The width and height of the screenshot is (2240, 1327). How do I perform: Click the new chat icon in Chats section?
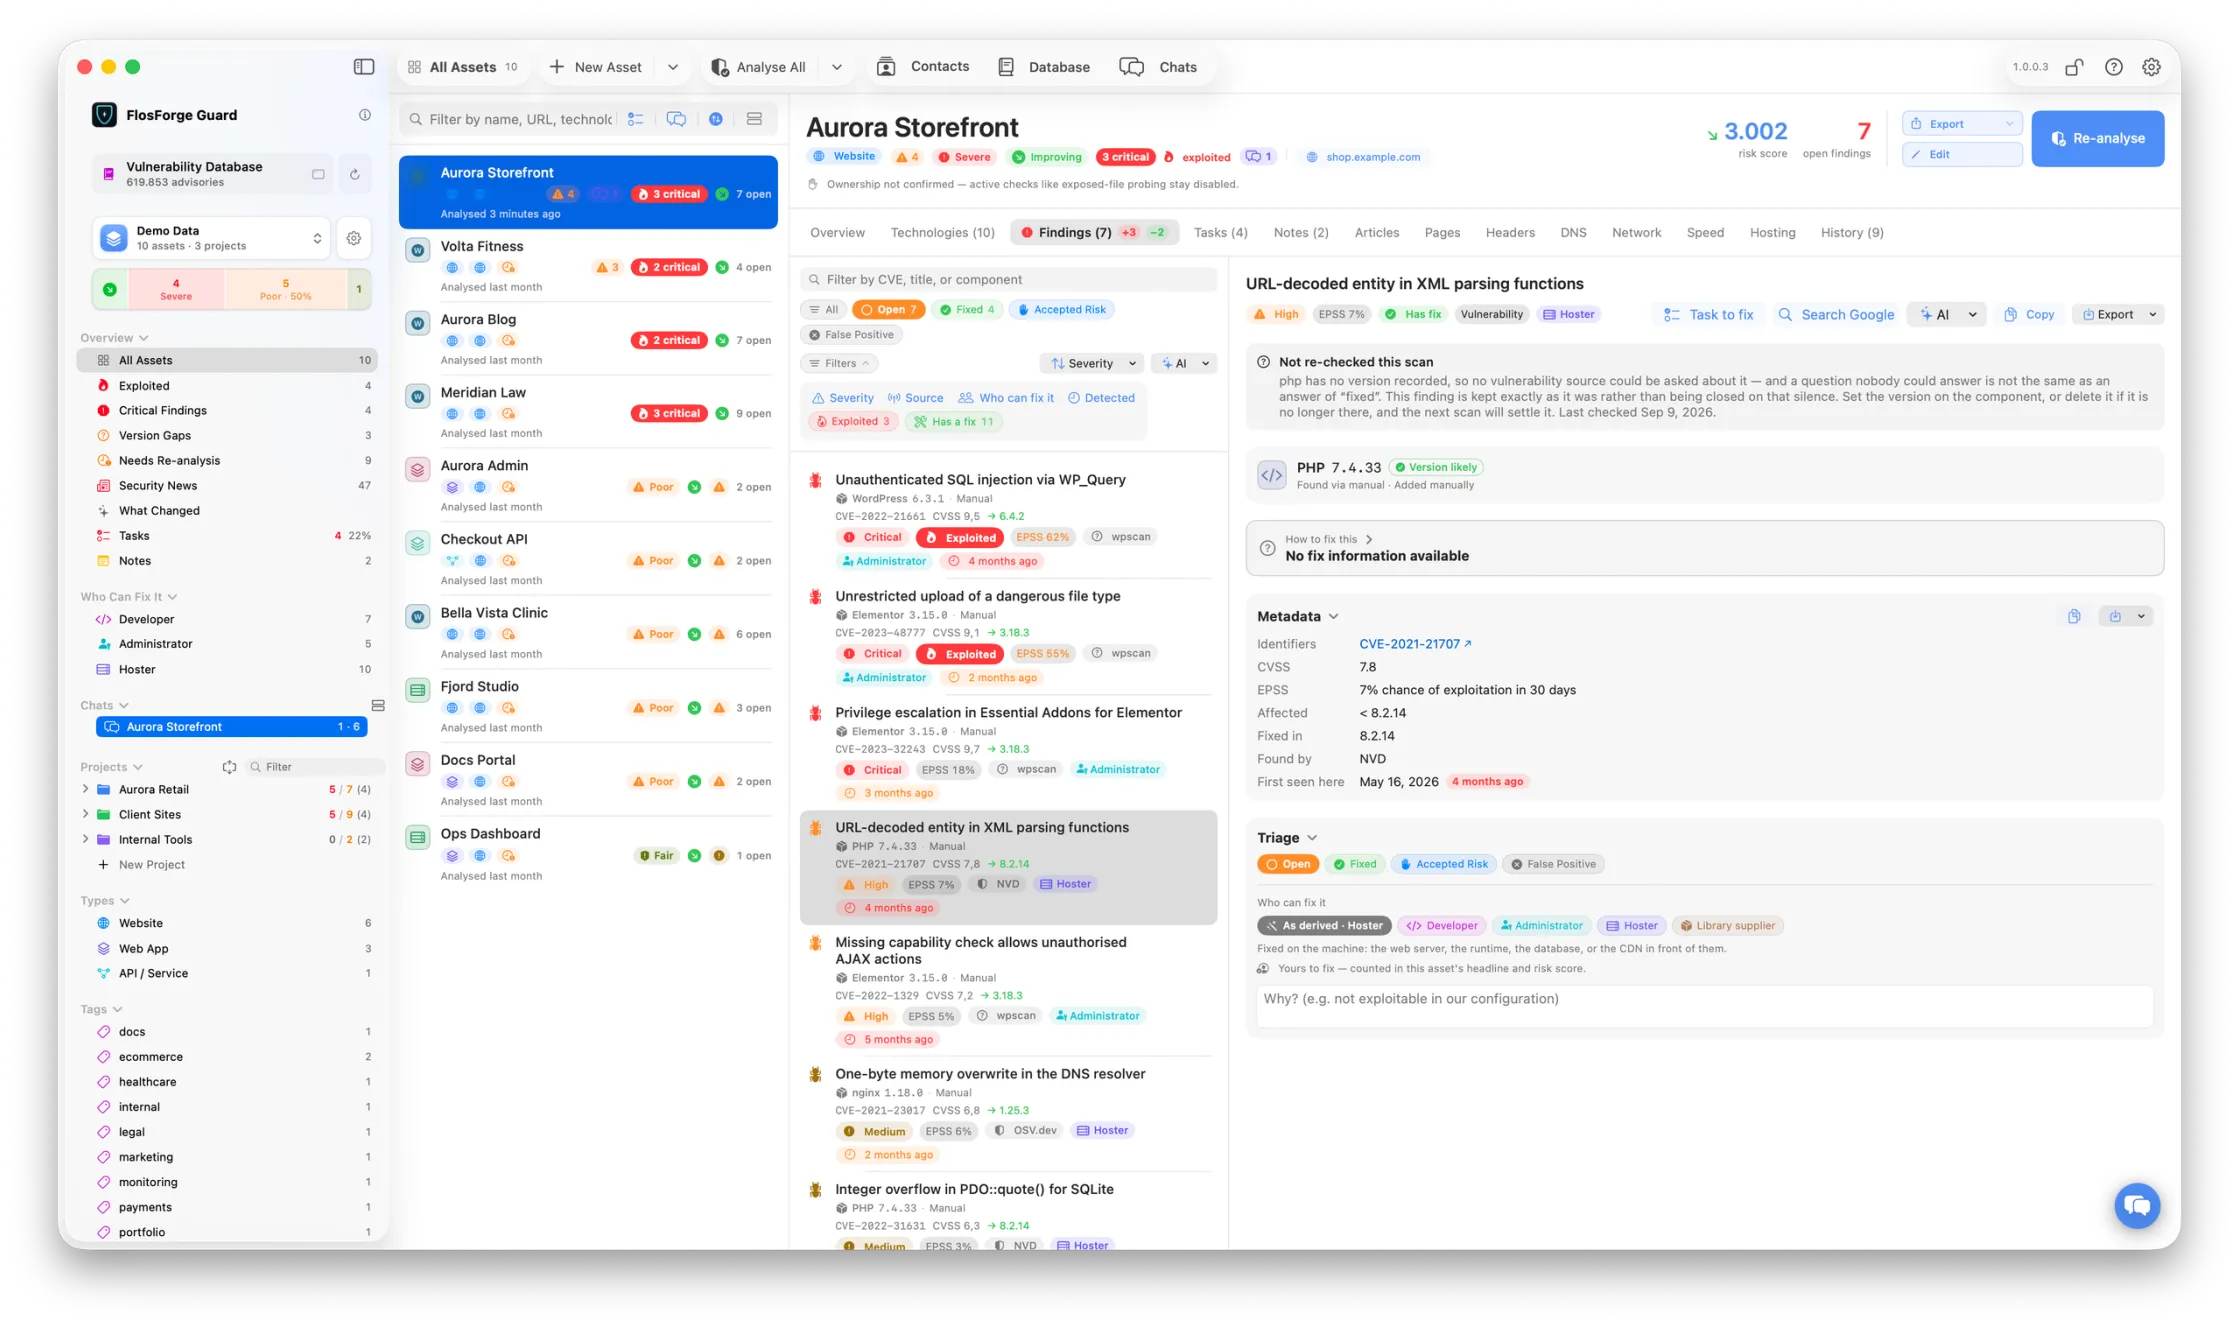(378, 706)
